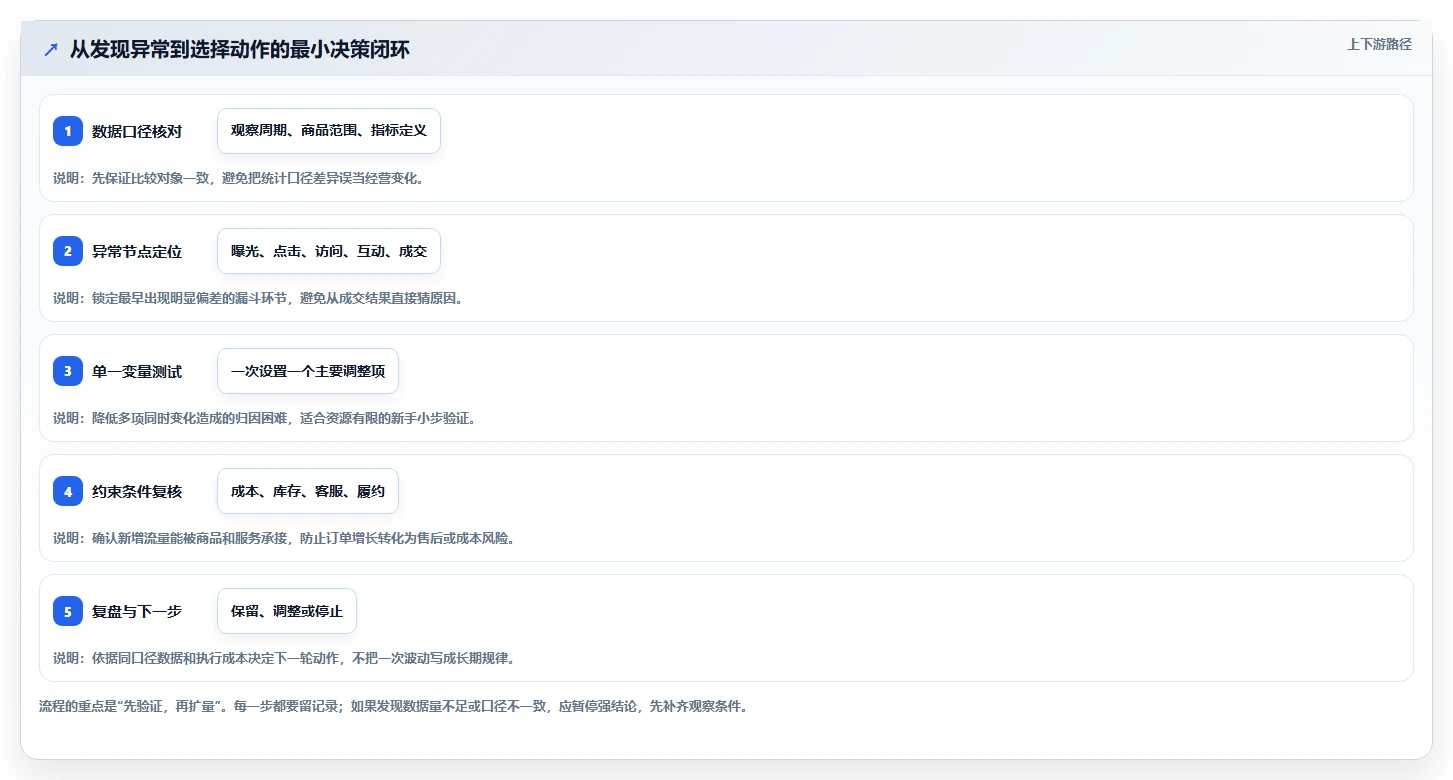Viewport: 1453px width, 780px height.
Task: Click the step label 约束条件复核
Action: click(x=137, y=492)
